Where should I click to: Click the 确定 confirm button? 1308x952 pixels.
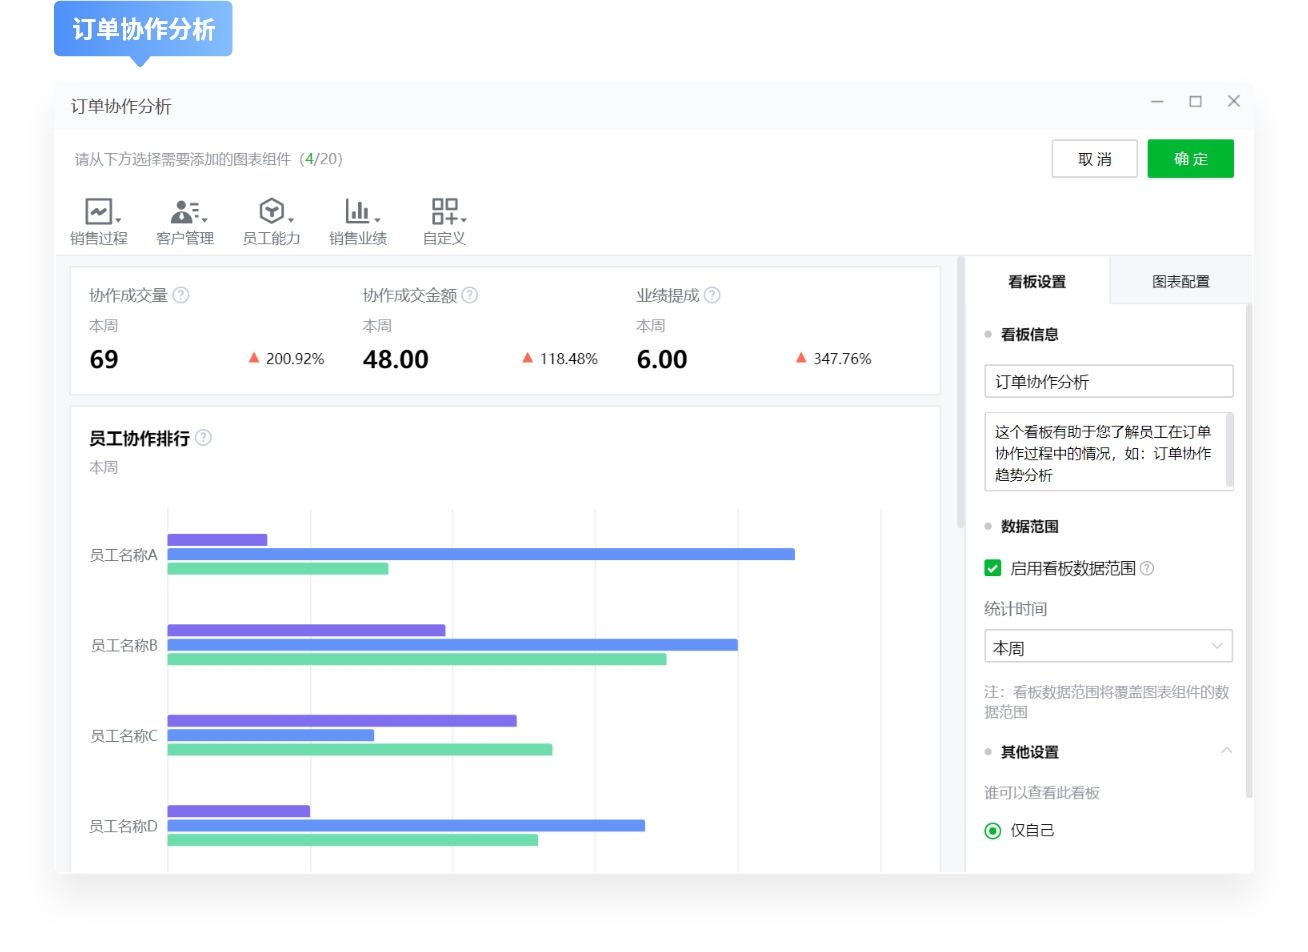click(1190, 158)
